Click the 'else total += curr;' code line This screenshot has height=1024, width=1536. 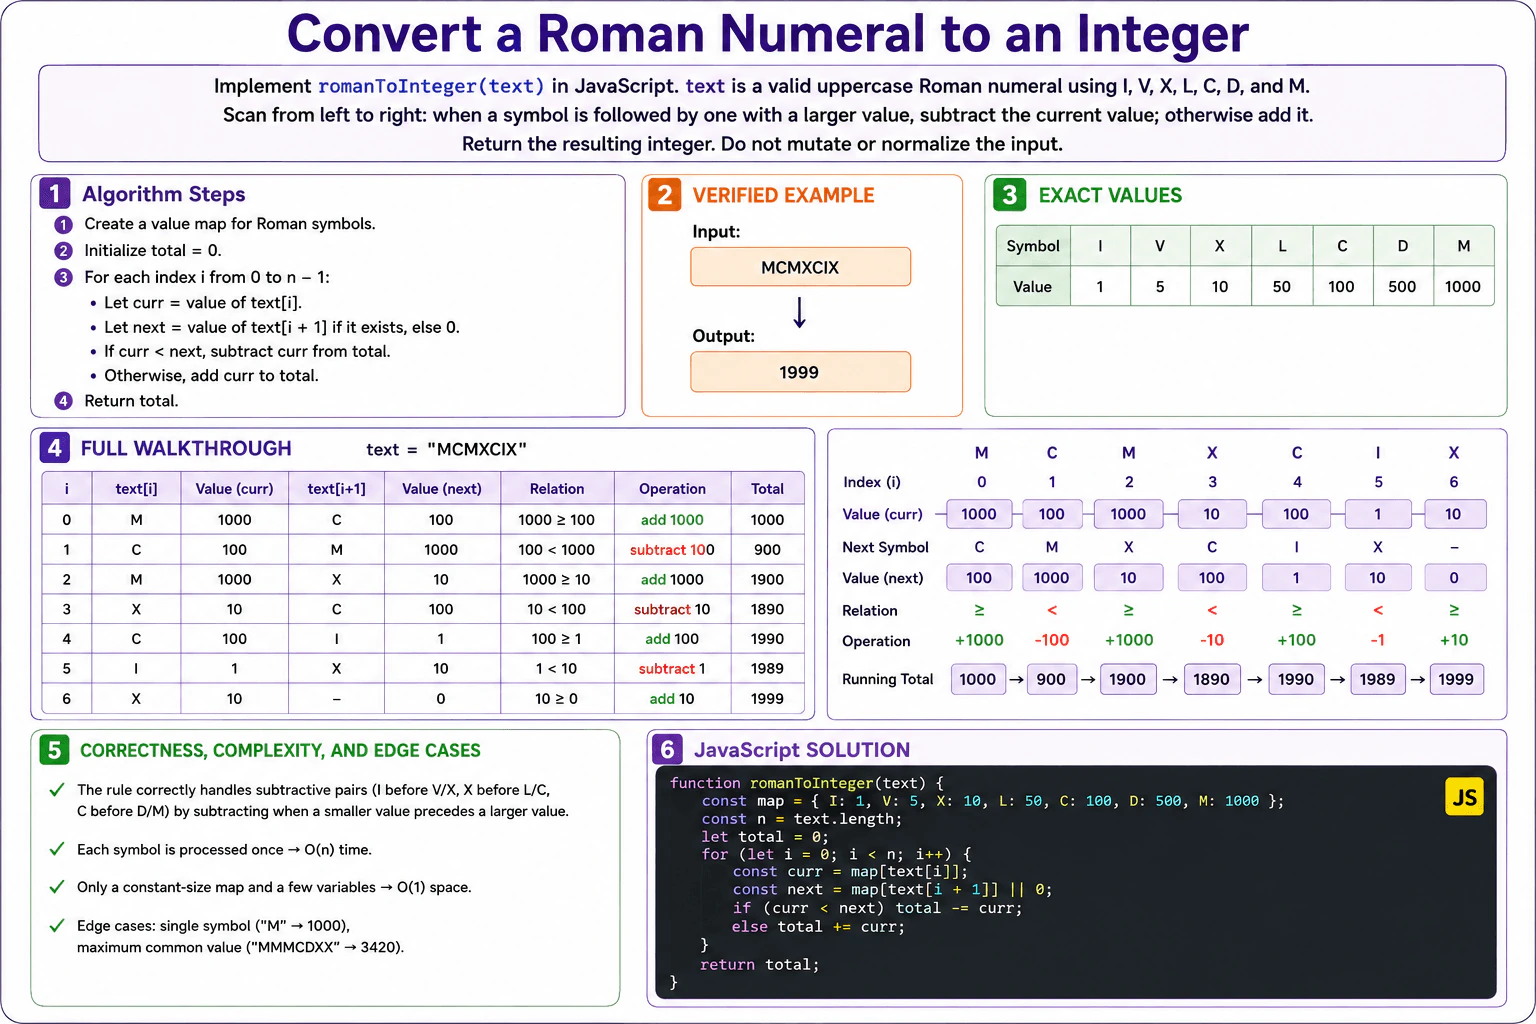pyautogui.click(x=818, y=927)
